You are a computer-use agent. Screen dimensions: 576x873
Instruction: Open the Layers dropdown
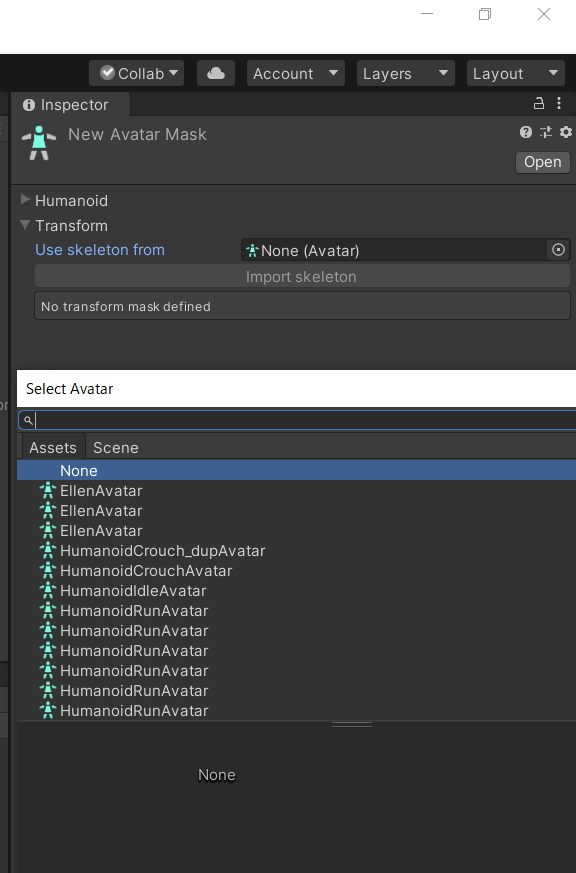click(x=406, y=73)
